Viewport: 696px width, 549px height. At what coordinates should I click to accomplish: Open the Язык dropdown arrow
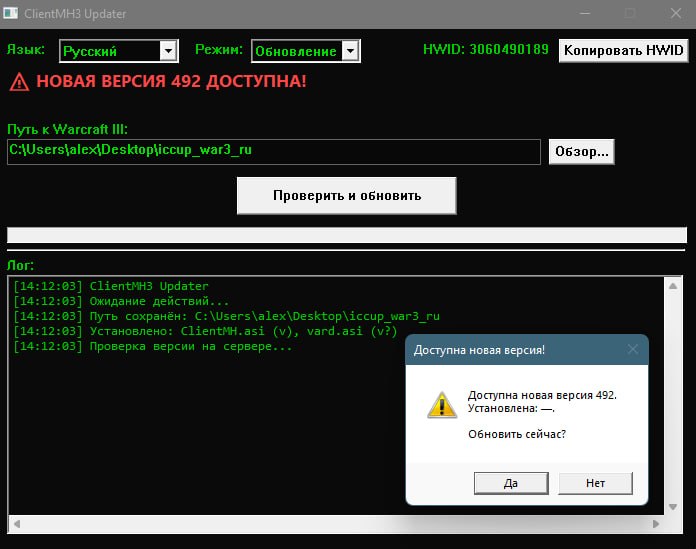pos(169,51)
